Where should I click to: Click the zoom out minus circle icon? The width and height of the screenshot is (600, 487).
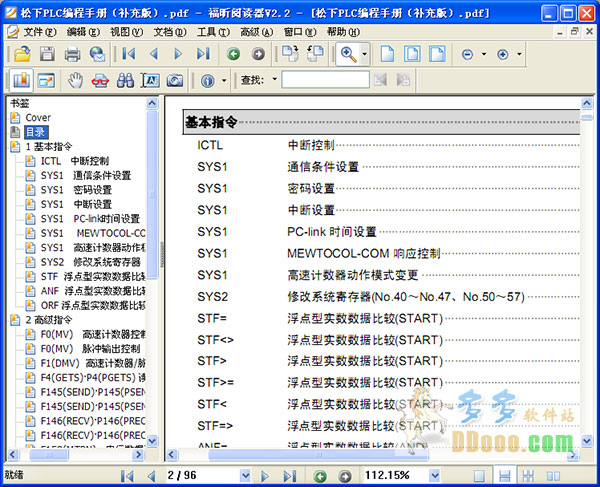467,54
